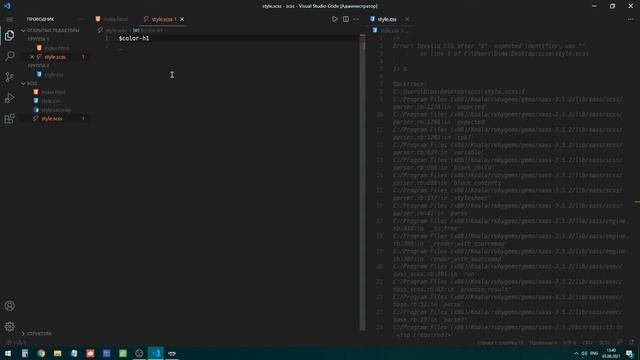640x360 pixels.
Task: Click the line and column status bar item
Action: point(500,342)
